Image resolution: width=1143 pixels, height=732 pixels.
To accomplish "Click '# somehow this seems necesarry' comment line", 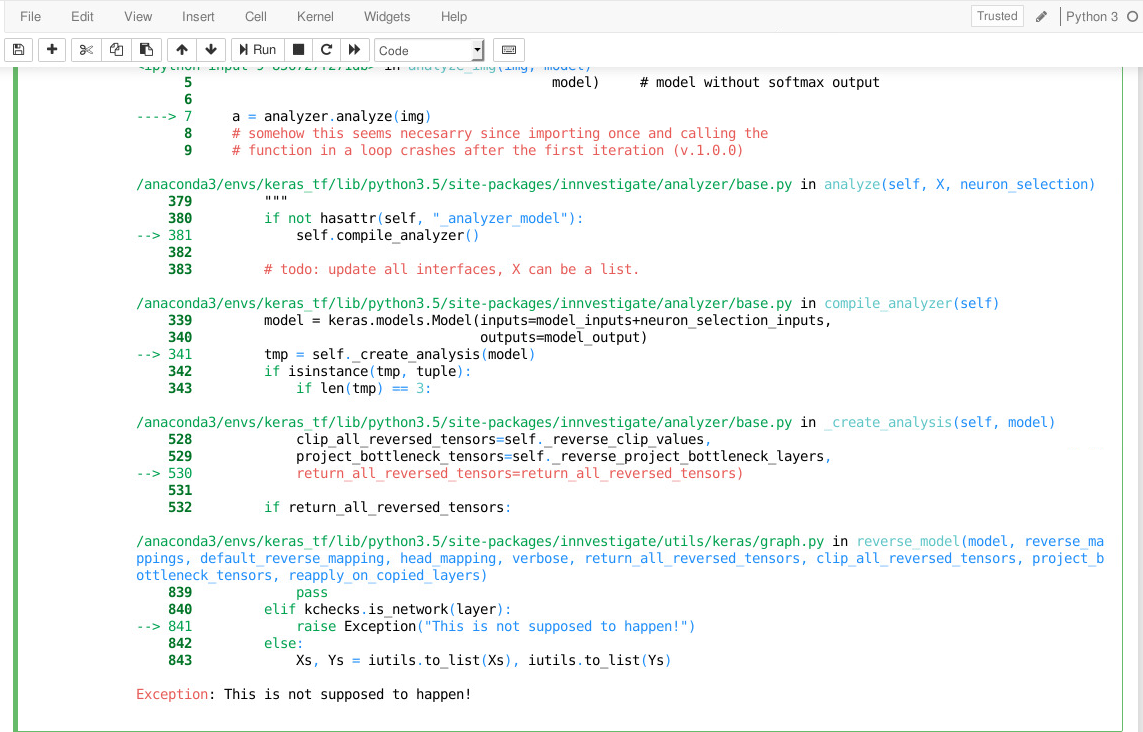I will coord(500,133).
